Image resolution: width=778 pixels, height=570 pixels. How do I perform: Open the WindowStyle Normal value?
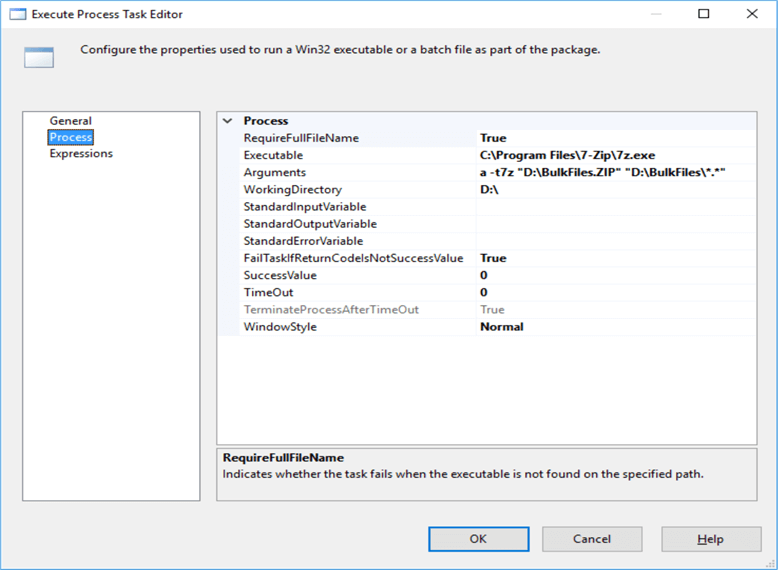[615, 326]
